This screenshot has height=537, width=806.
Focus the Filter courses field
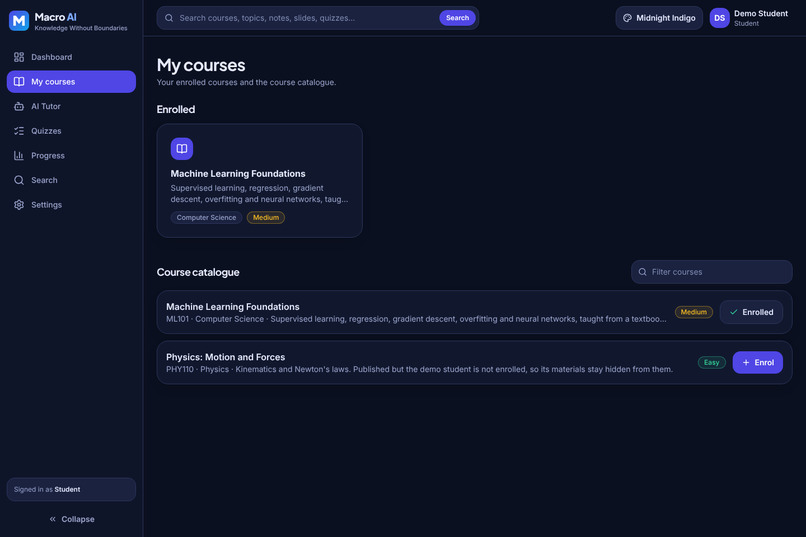point(711,272)
